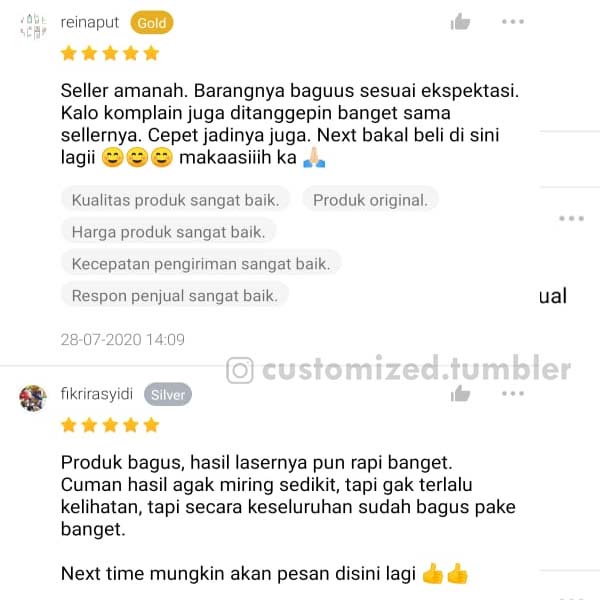Open the reinaput username link
Screen dimensions: 600x600
click(90, 22)
